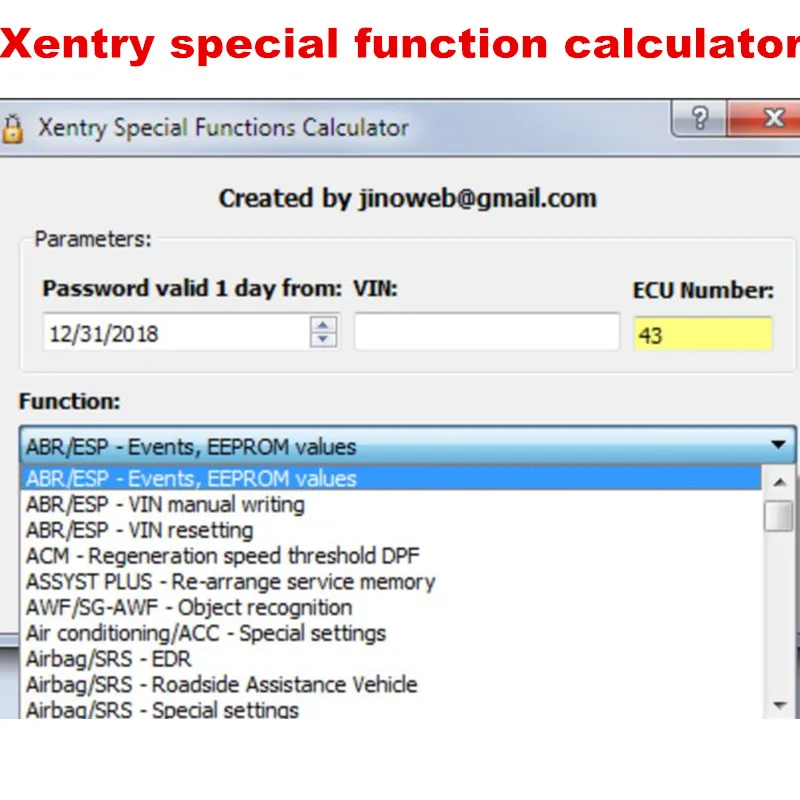
Task: Click the yellow ECU Number field
Action: [703, 334]
